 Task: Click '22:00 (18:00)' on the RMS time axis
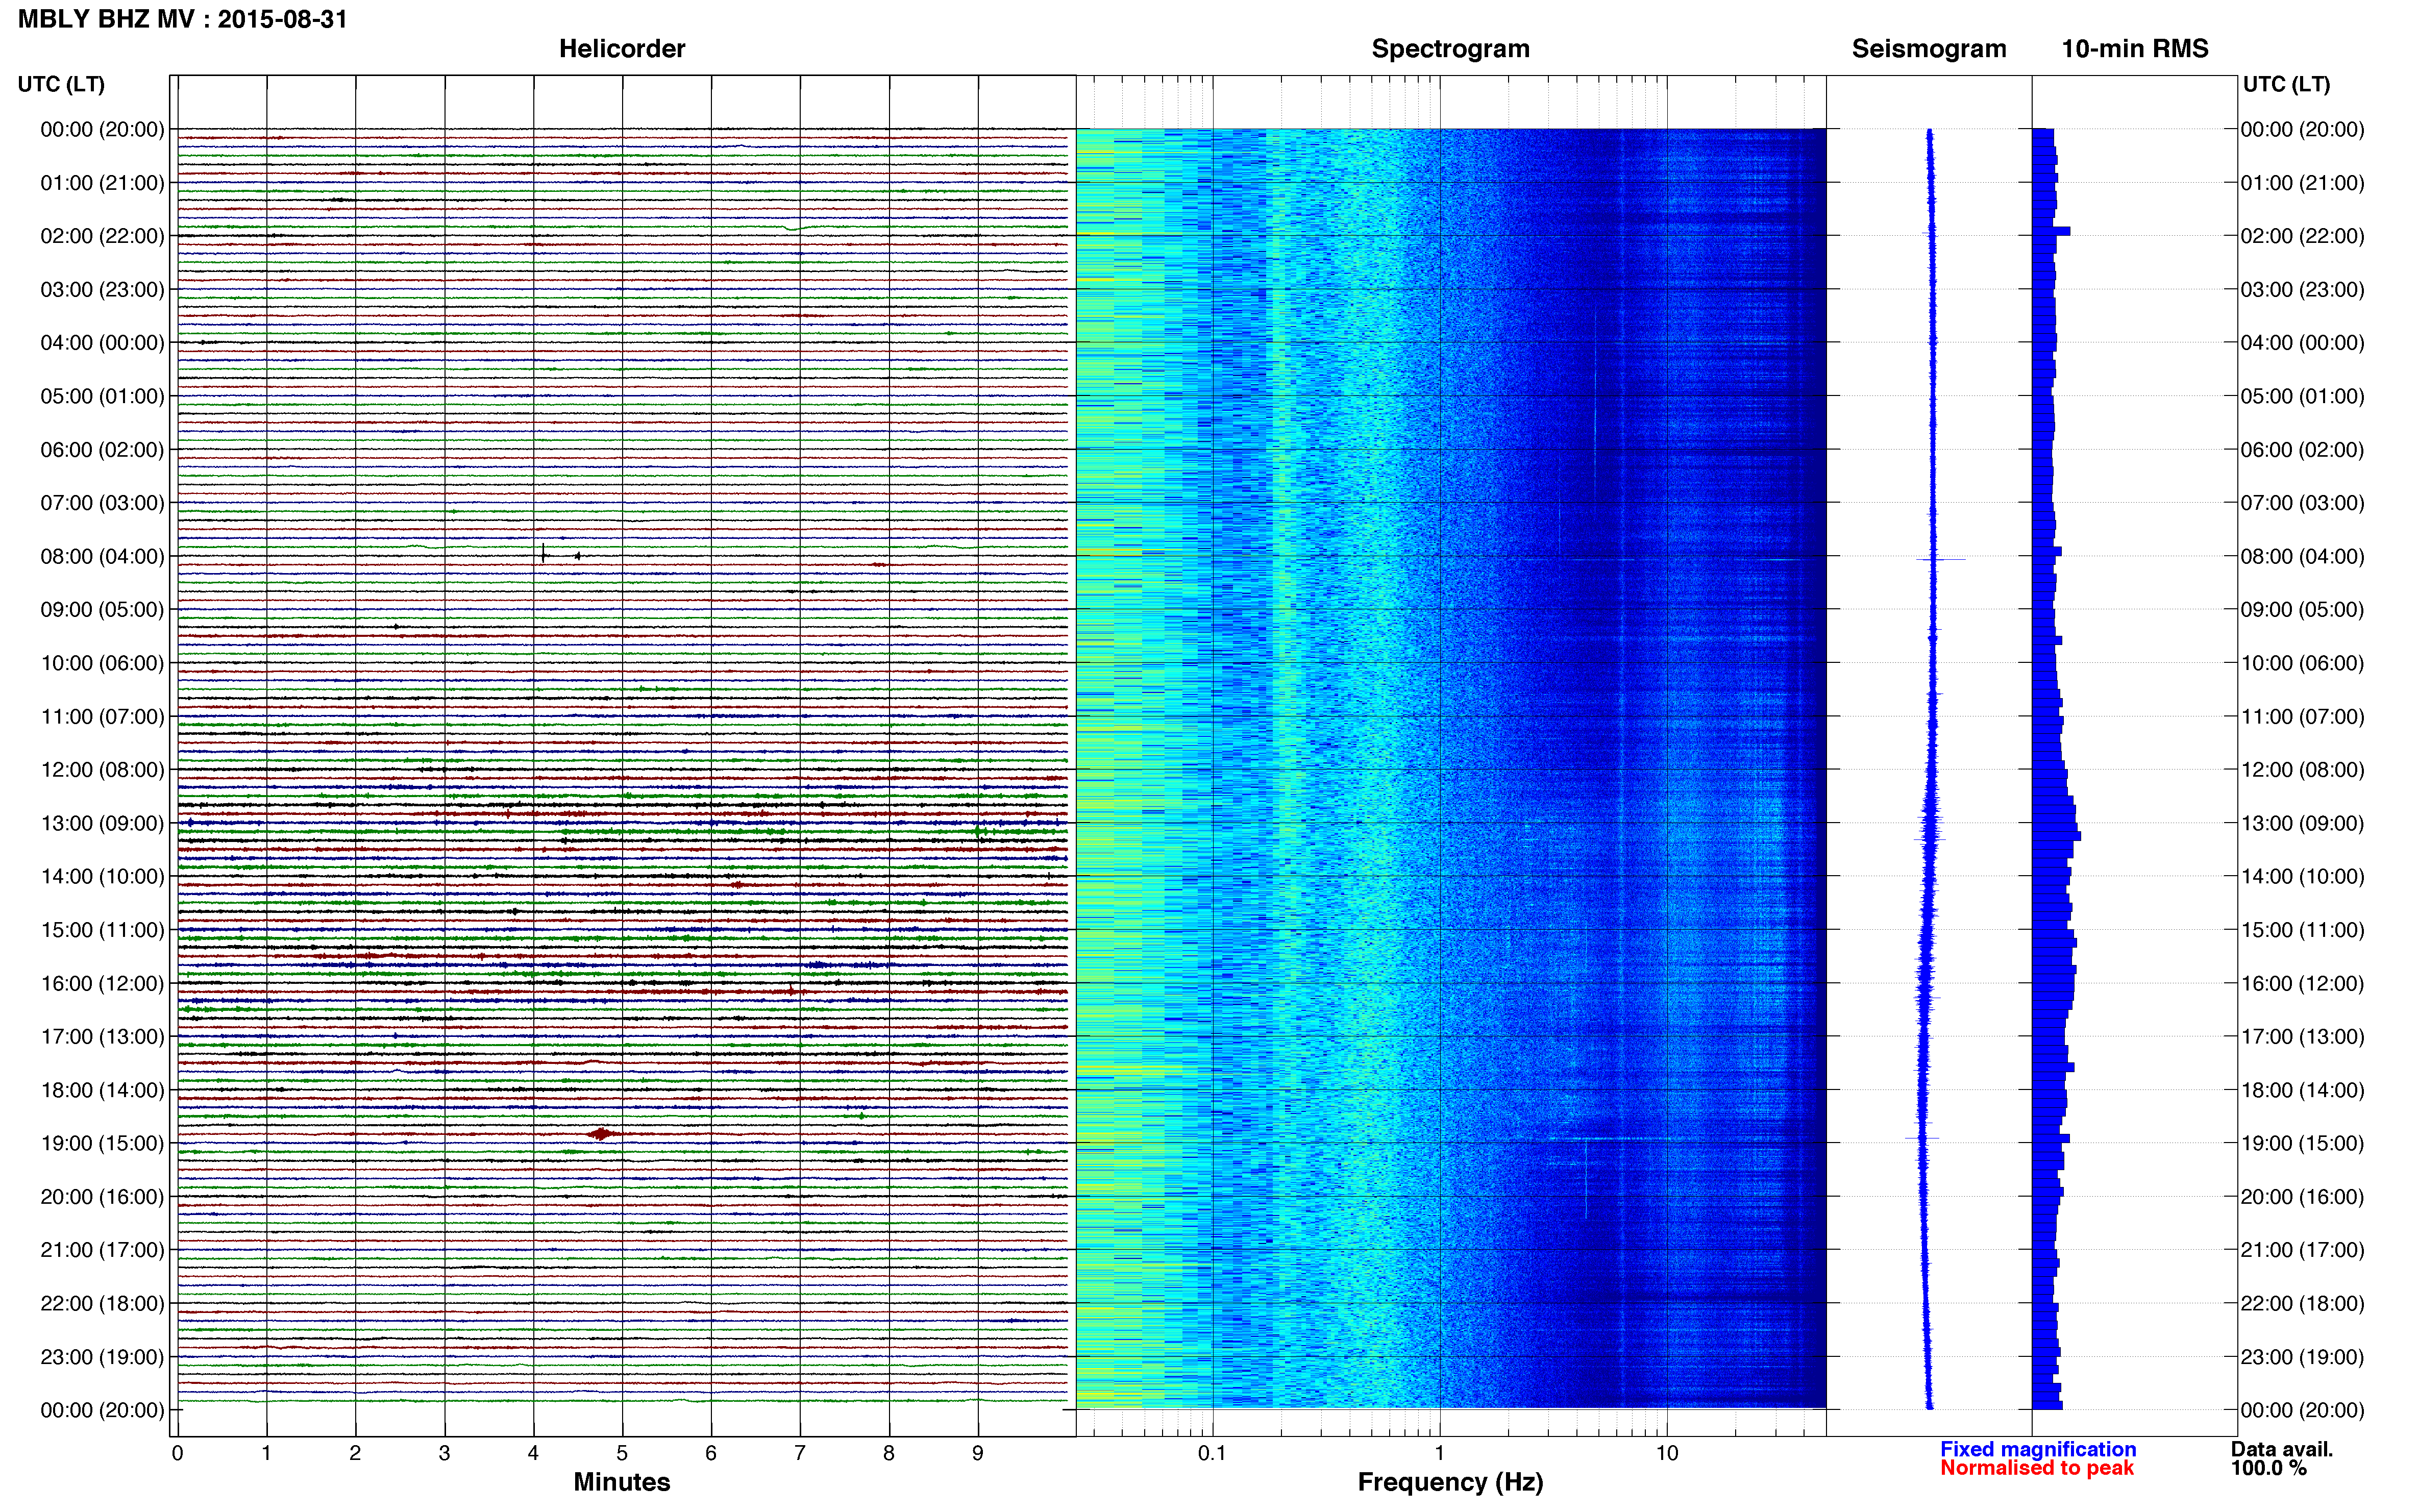[x=2302, y=1304]
